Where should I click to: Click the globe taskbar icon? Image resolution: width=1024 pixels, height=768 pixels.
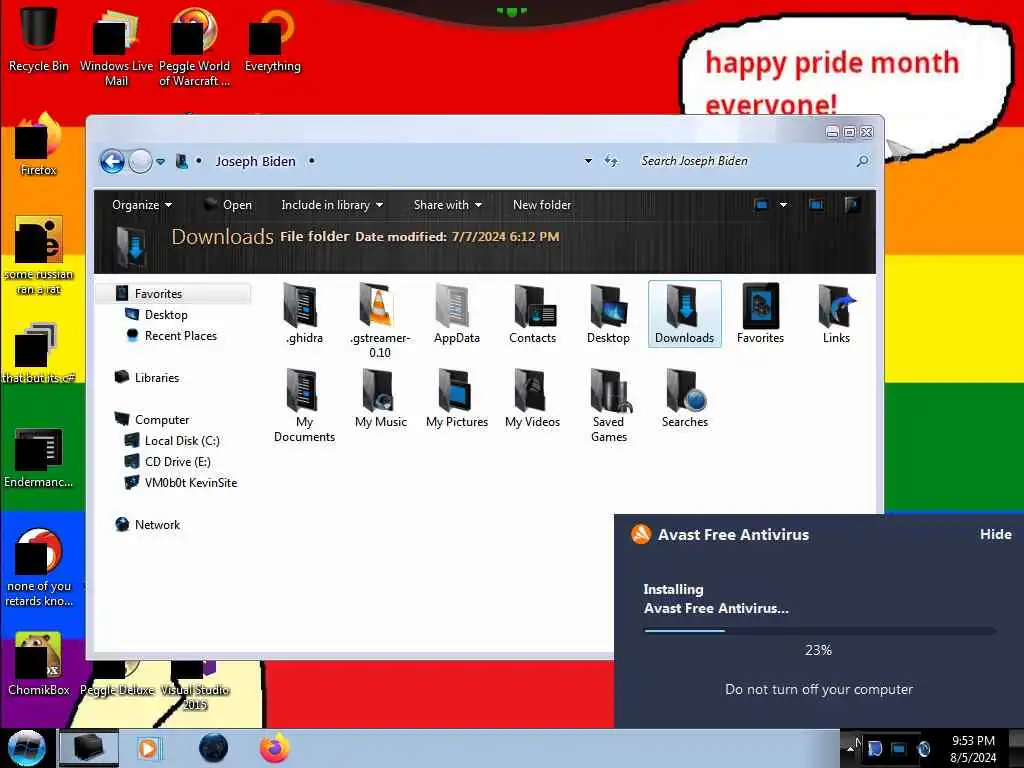tap(213, 748)
